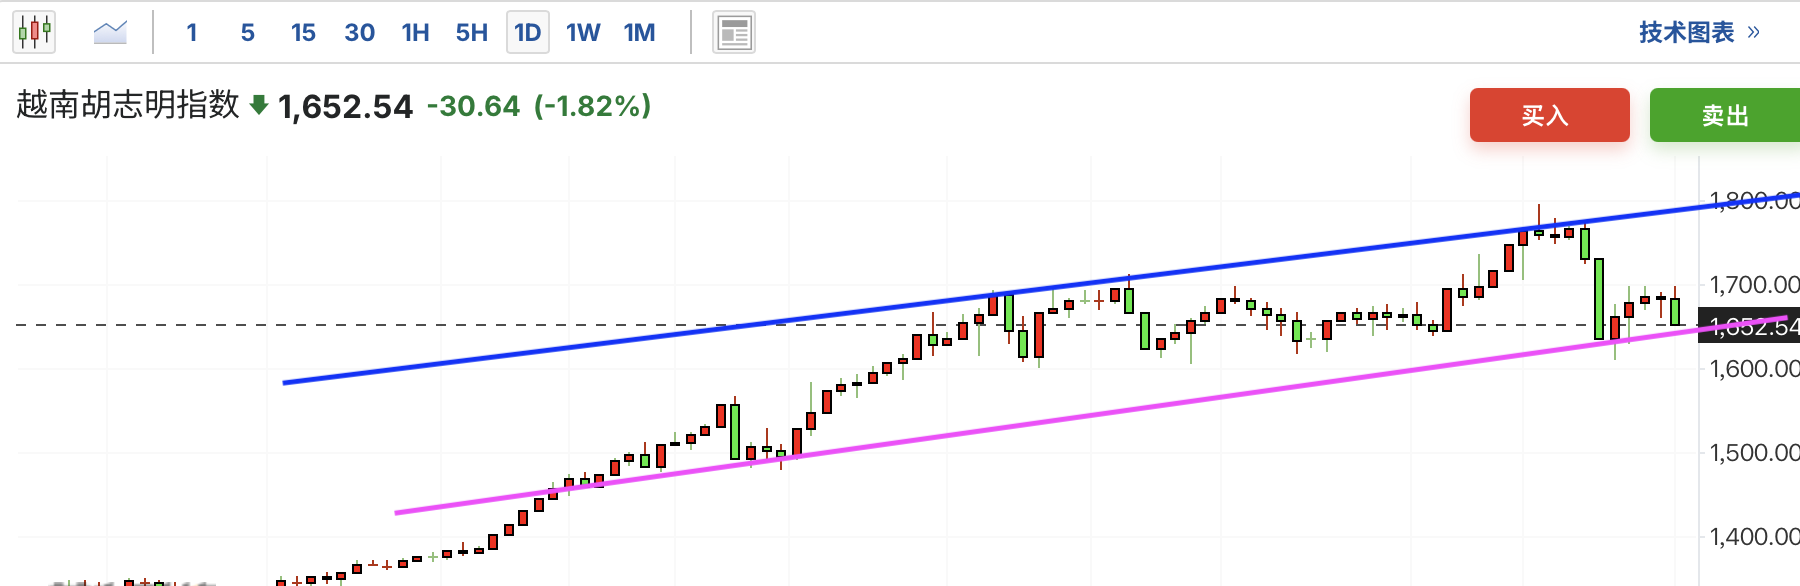Switch to the area line chart icon

tap(110, 33)
